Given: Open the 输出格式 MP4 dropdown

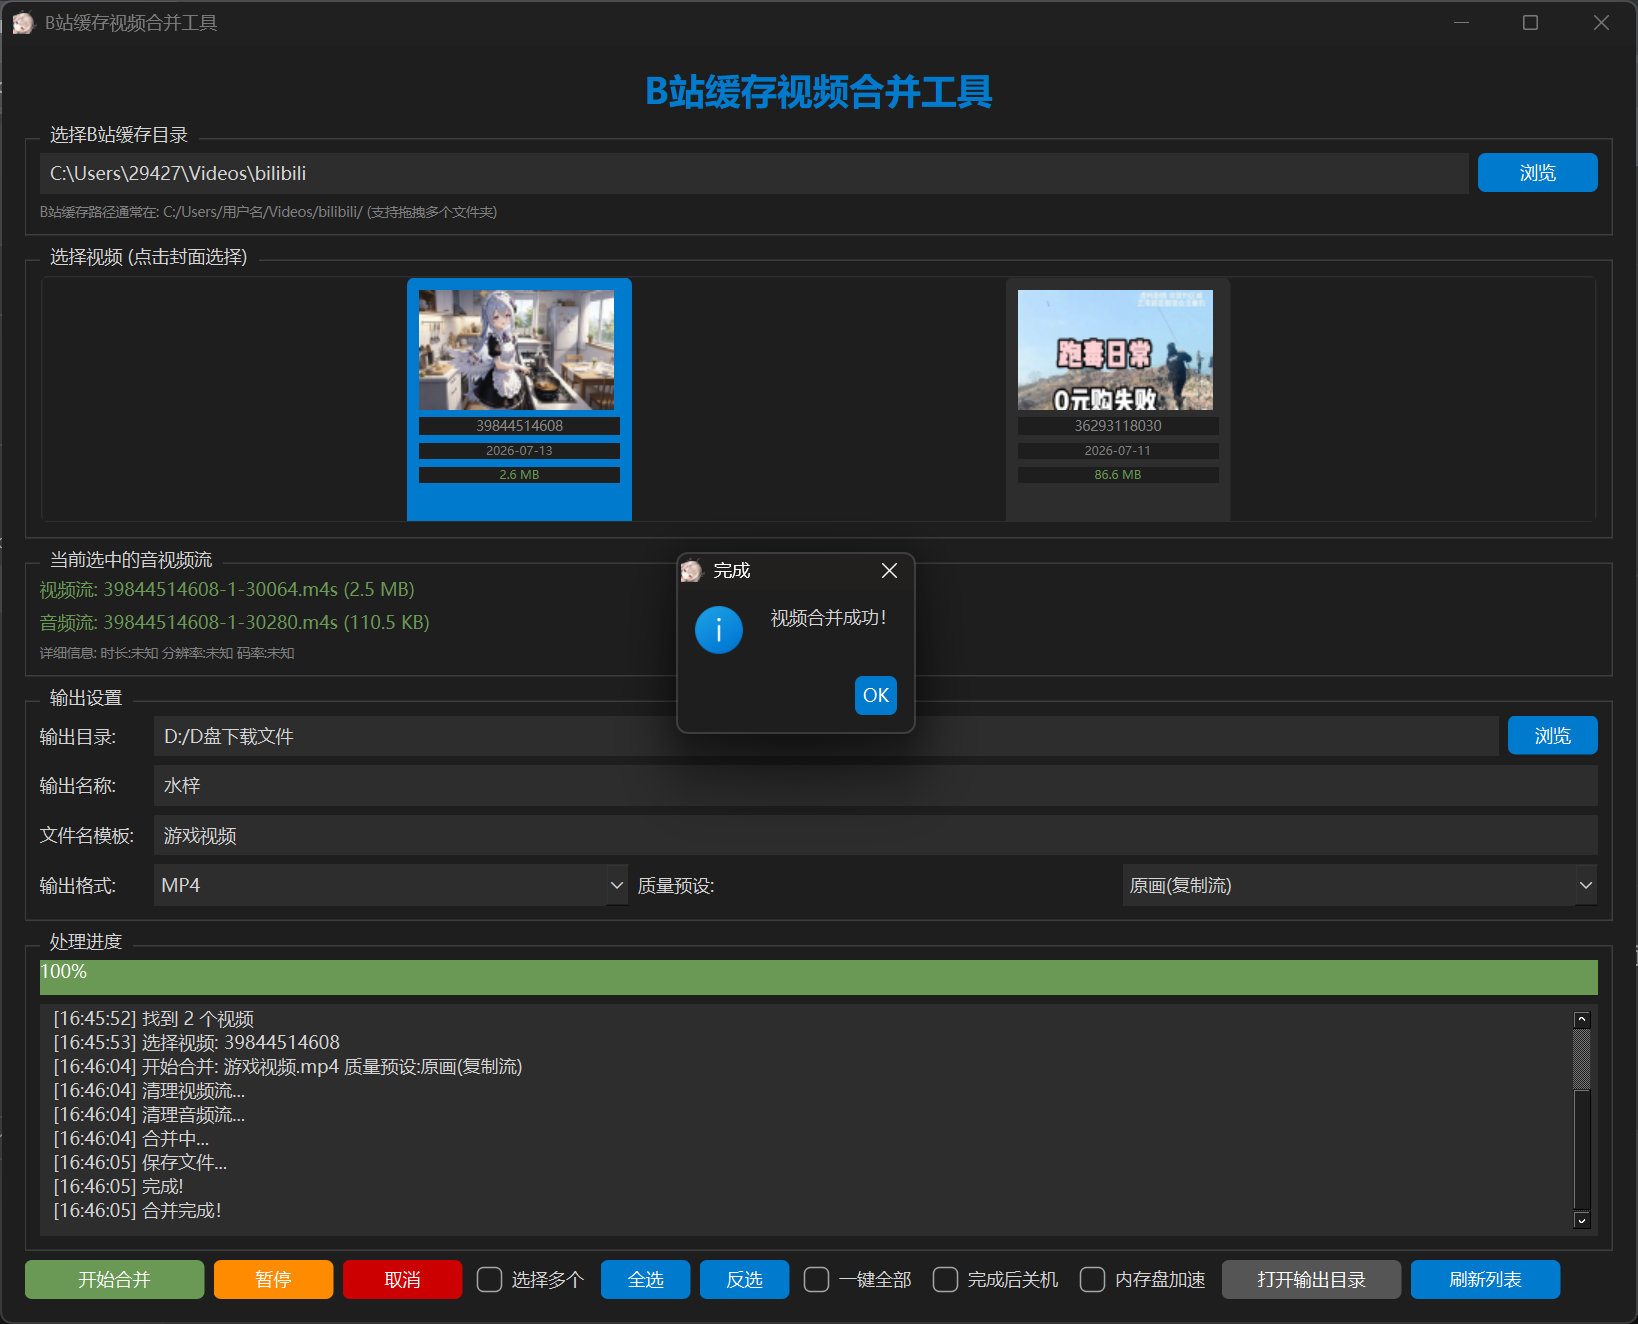Looking at the screenshot, I should (391, 885).
